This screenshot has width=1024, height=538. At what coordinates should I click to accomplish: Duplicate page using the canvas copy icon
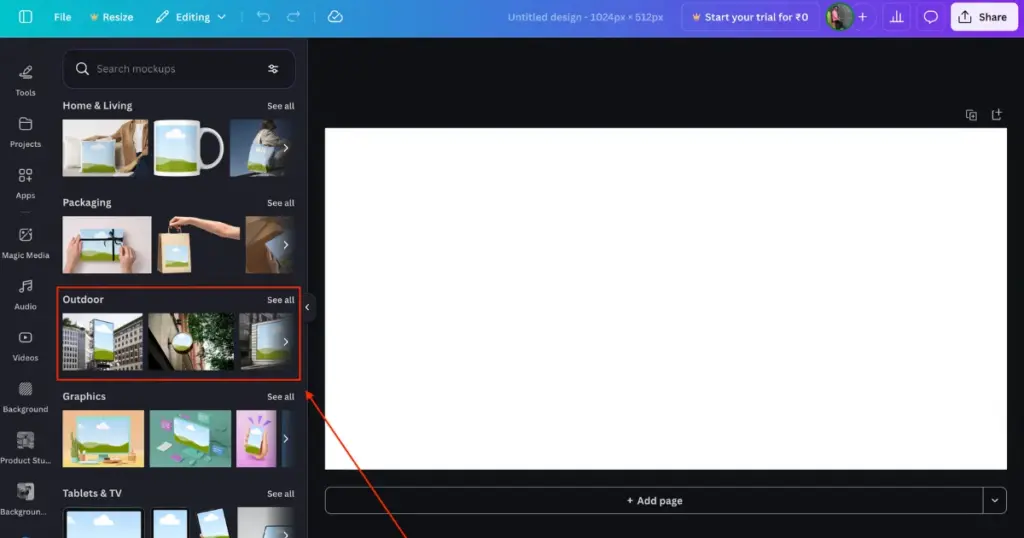click(971, 115)
